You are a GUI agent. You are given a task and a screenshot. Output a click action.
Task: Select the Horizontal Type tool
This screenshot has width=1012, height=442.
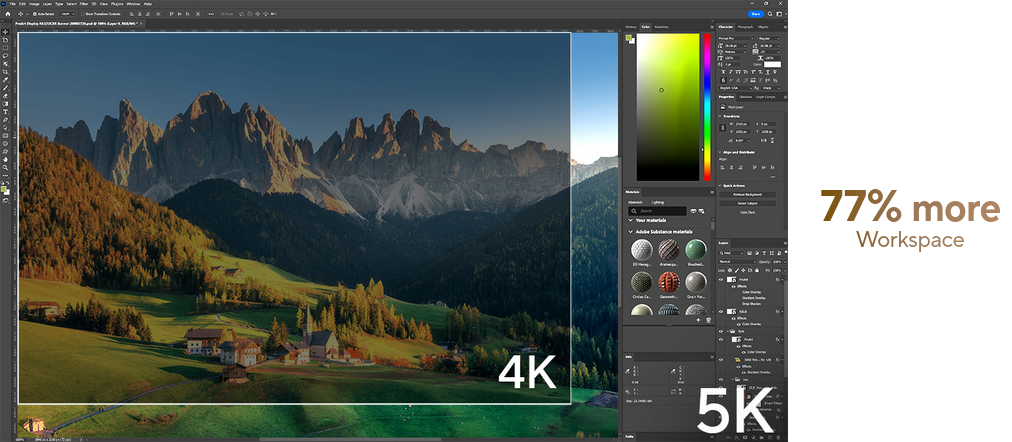coord(5,112)
